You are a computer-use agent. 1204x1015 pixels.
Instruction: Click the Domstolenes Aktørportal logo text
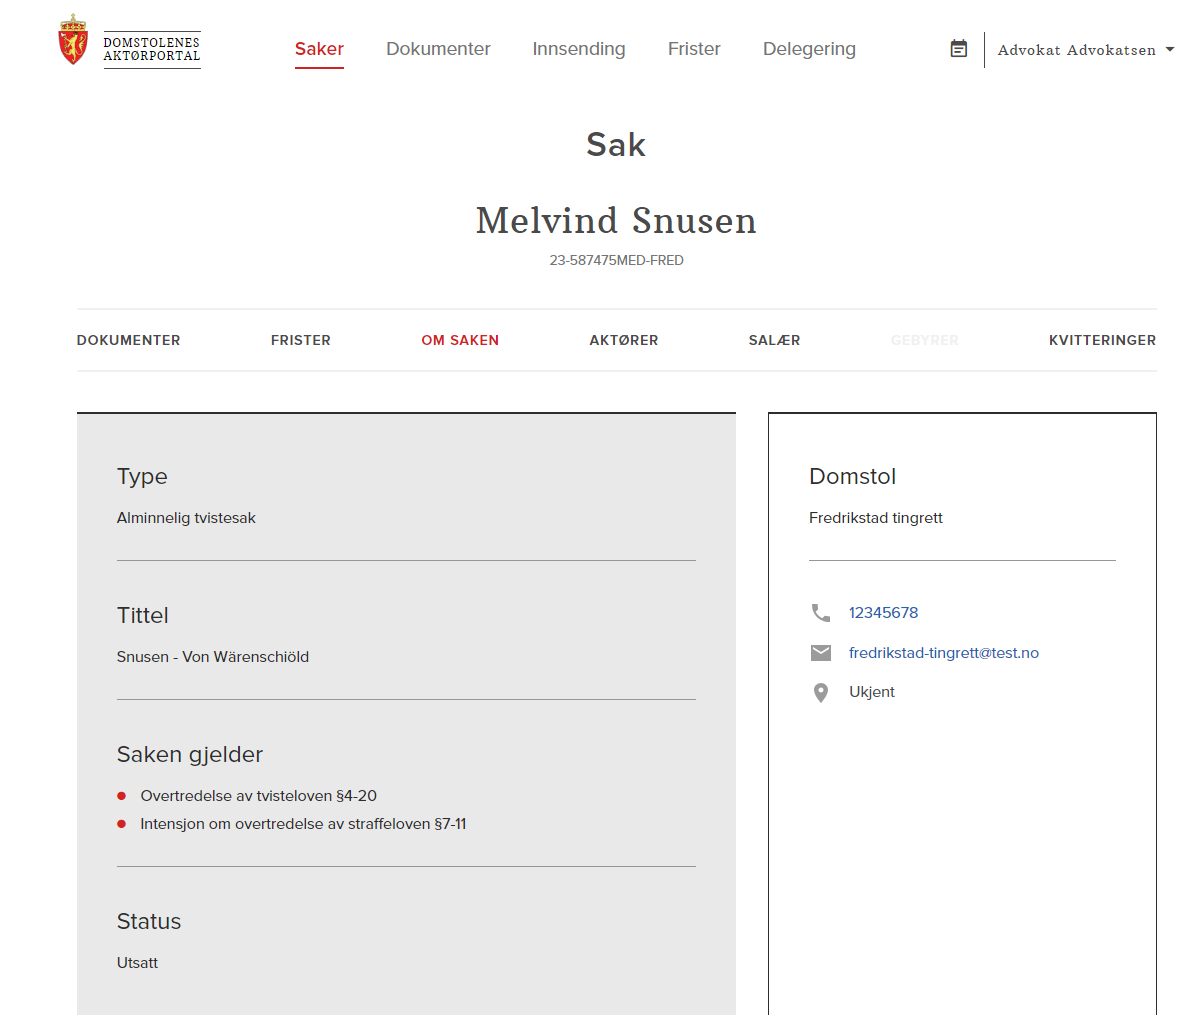click(152, 49)
